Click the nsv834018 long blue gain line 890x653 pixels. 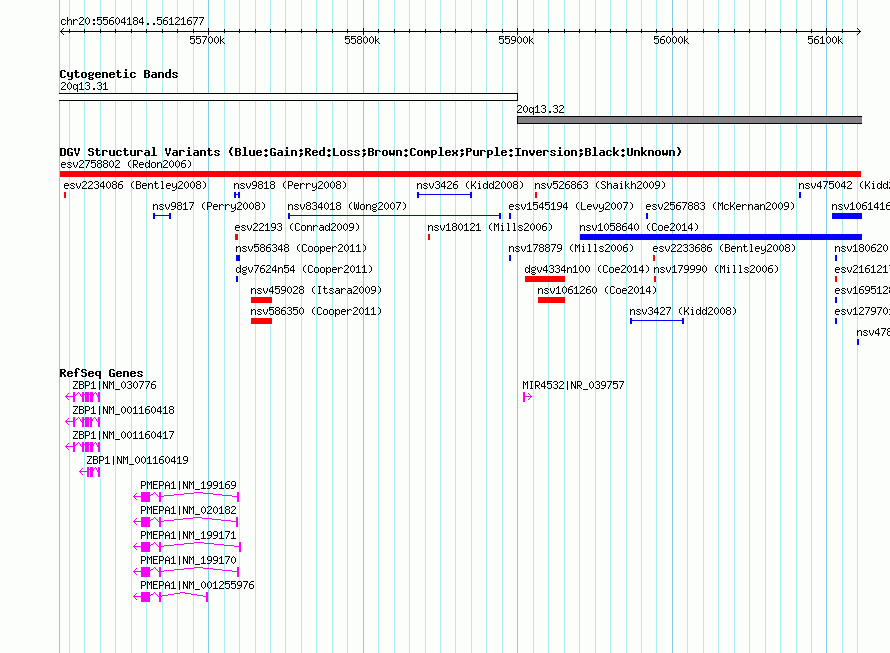394,216
